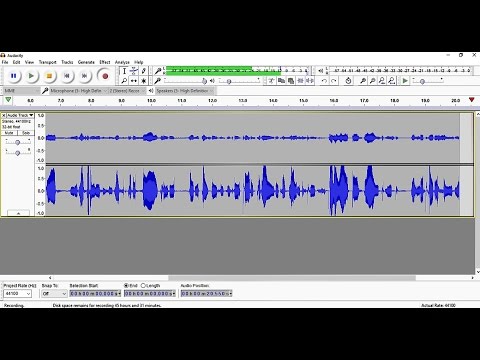Open the Transport menu

[x=48, y=62]
